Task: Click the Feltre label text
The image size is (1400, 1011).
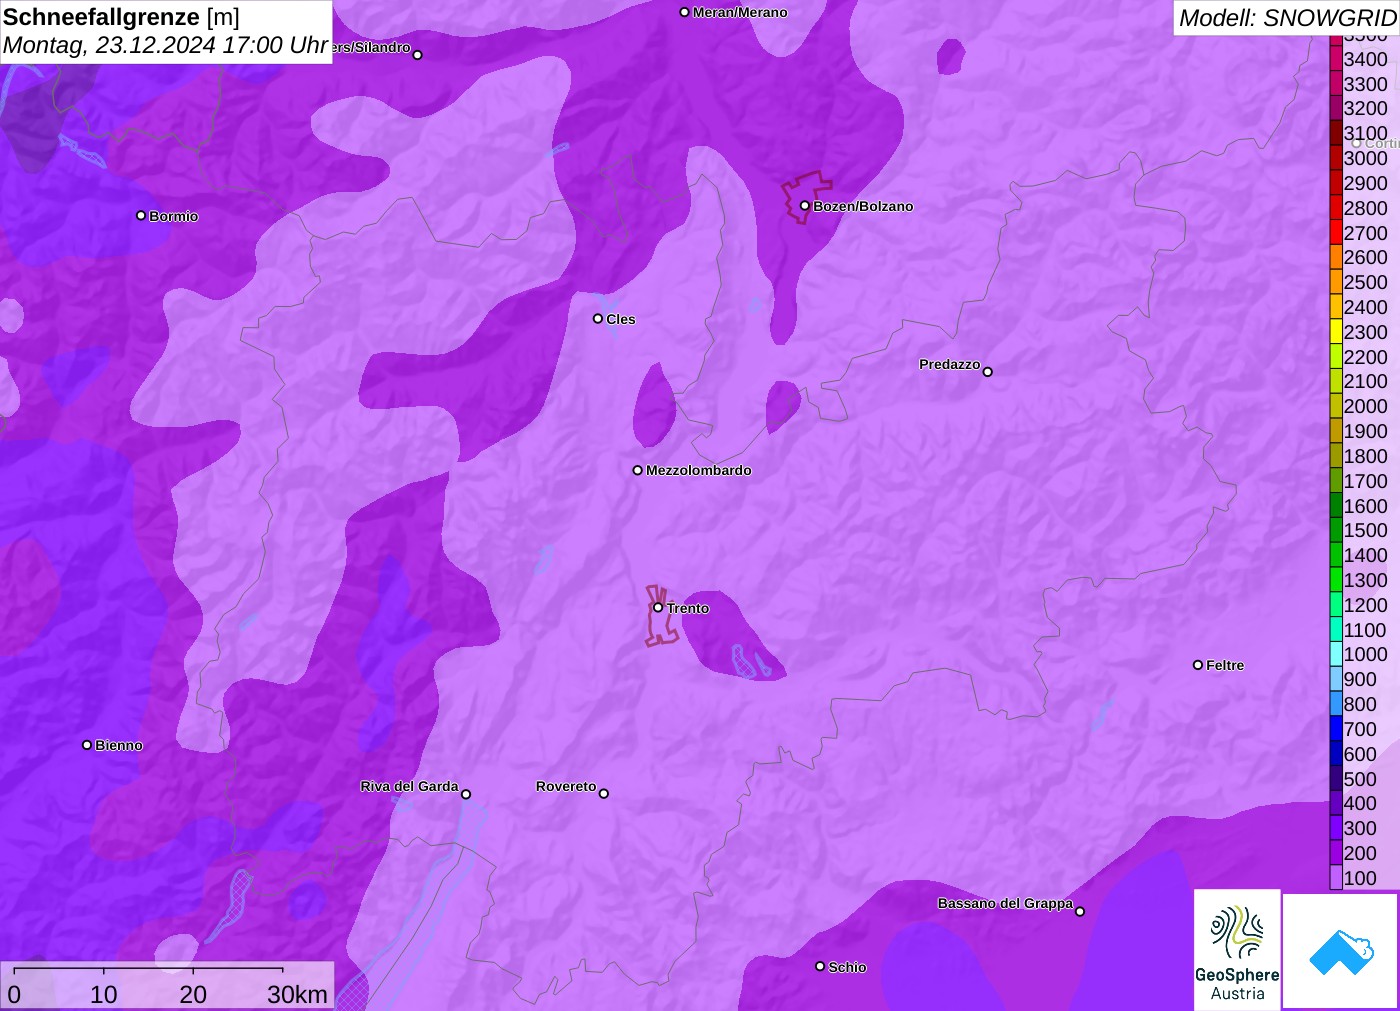Action: 1225,665
